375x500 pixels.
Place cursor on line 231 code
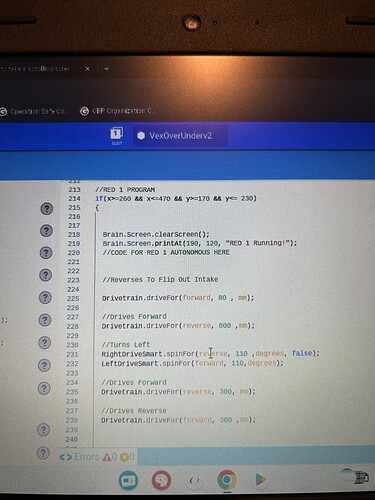(210, 353)
